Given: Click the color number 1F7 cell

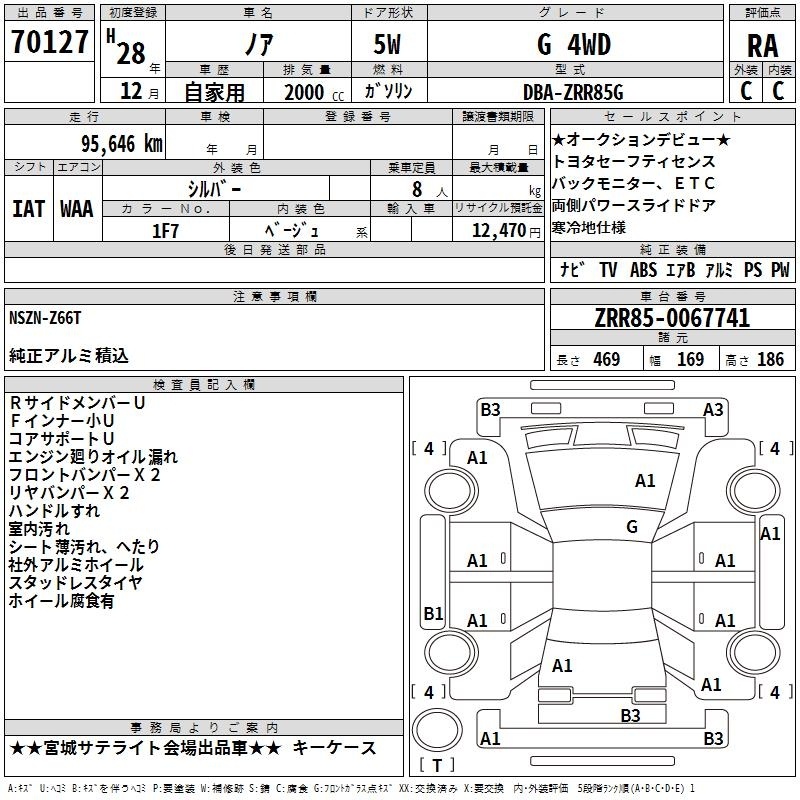Looking at the screenshot, I should pyautogui.click(x=166, y=231).
